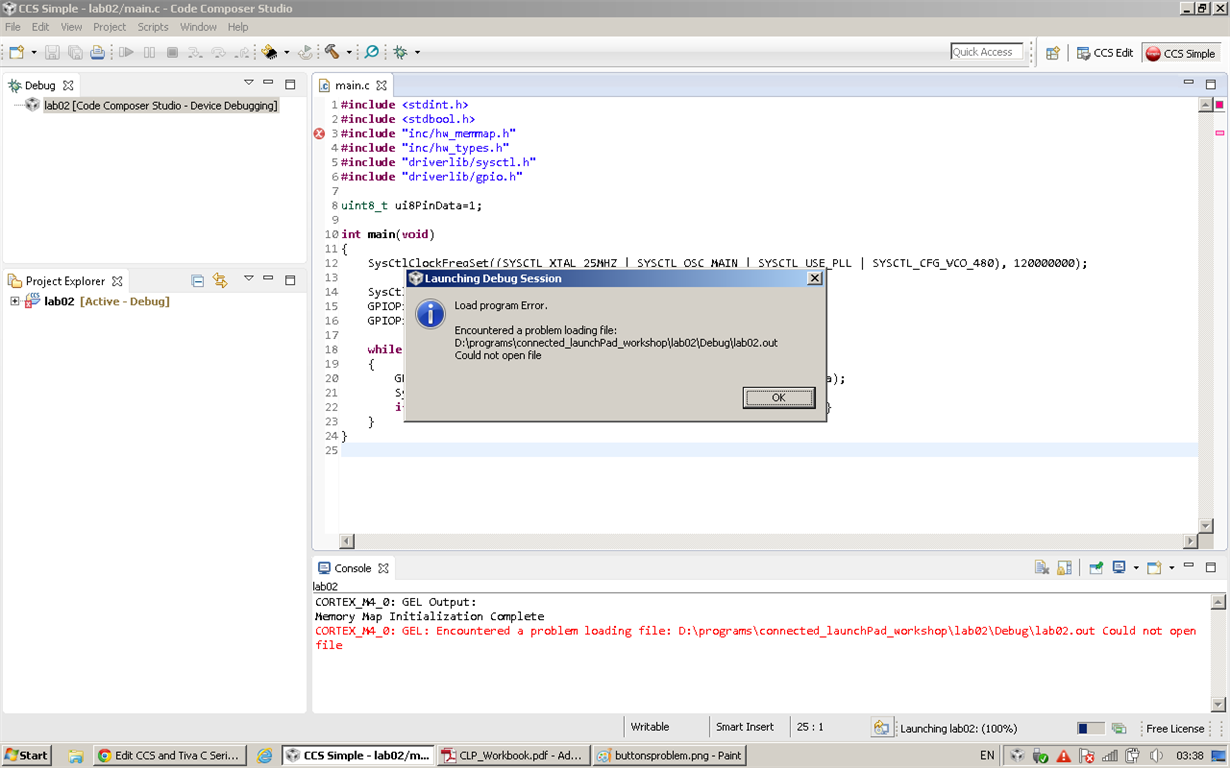This screenshot has height=768, width=1230.
Task: Open the Load program dropdown arrow
Action: tap(286, 52)
